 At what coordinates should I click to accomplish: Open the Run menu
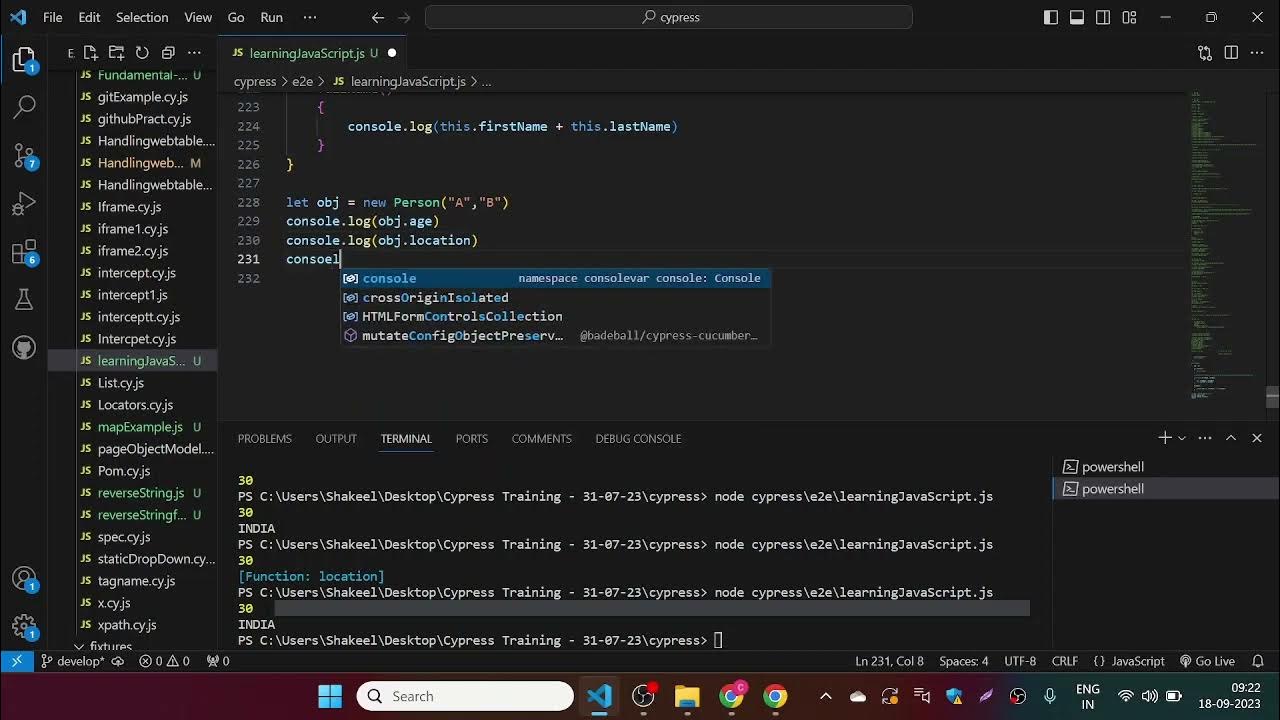(271, 17)
